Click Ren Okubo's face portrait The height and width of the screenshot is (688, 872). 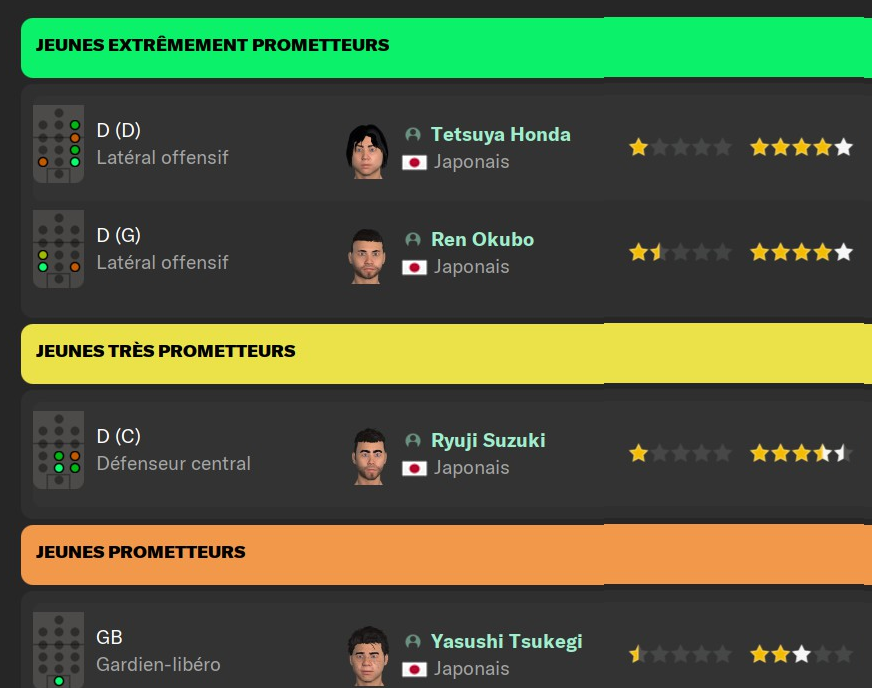pos(367,256)
